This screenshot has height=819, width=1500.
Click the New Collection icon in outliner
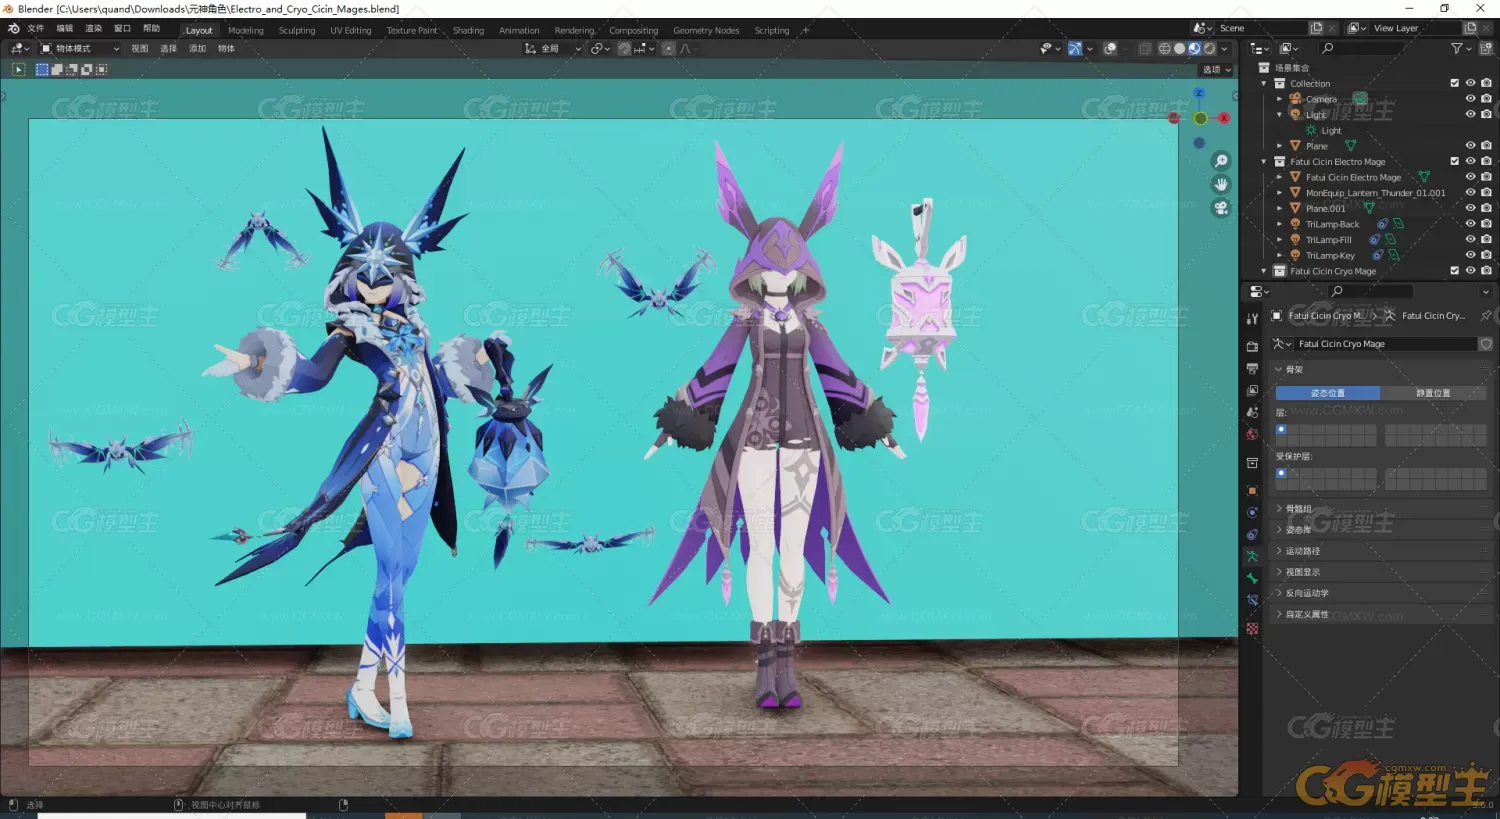[1486, 48]
